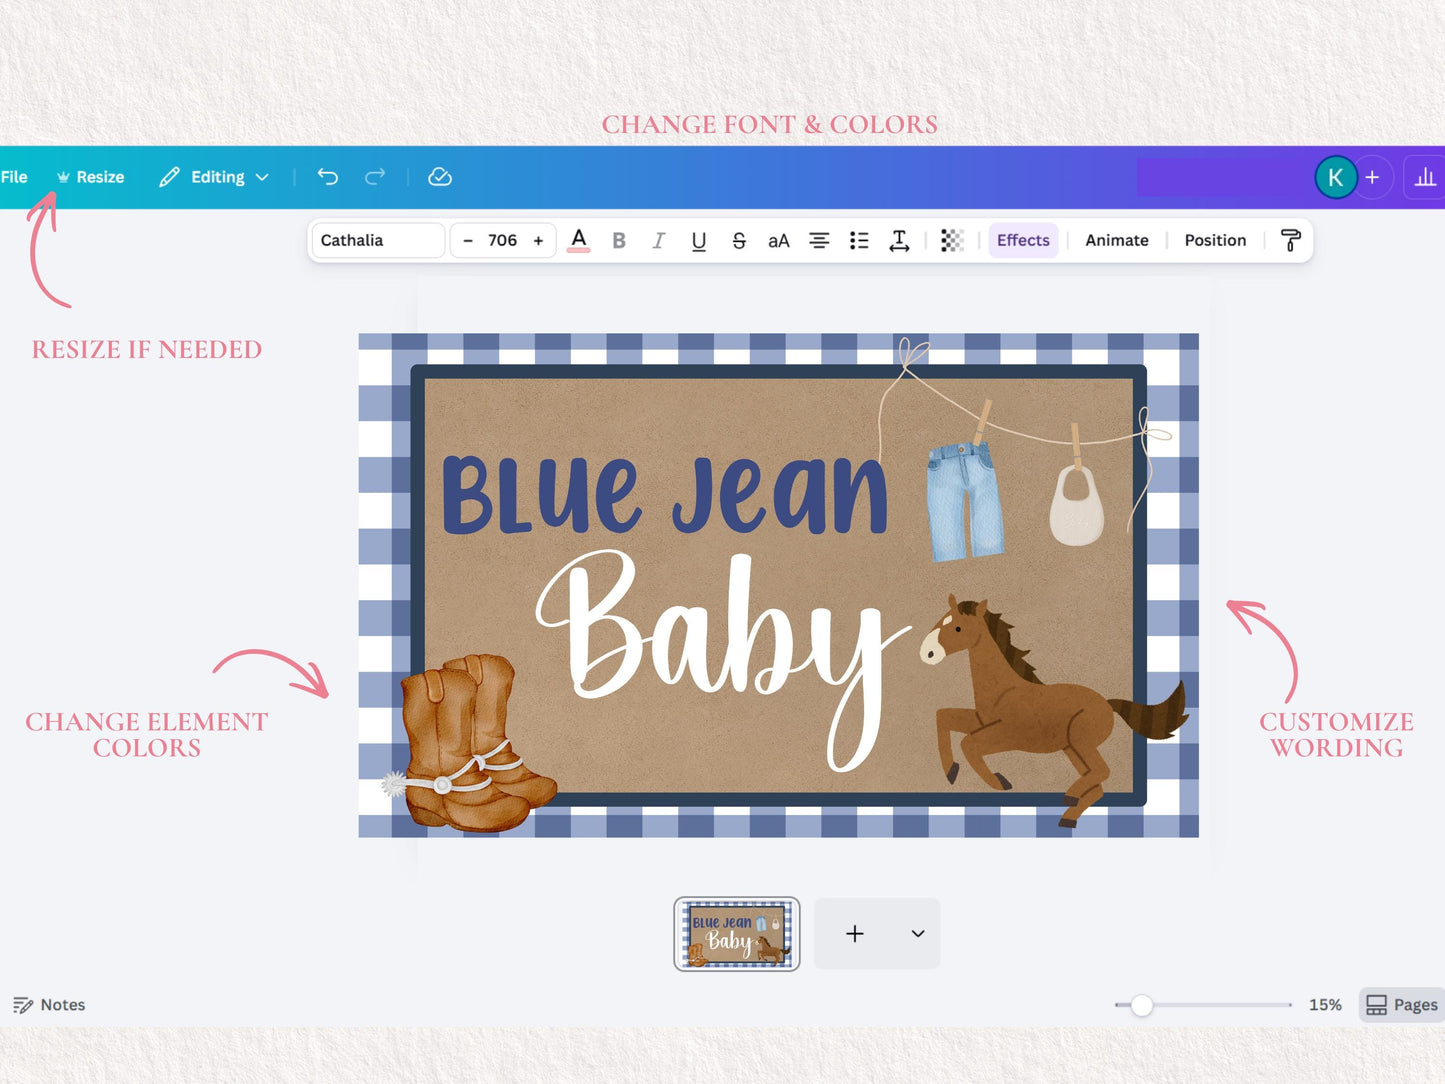This screenshot has height=1084, width=1445.
Task: Toggle the Pages view
Action: tap(1402, 1005)
